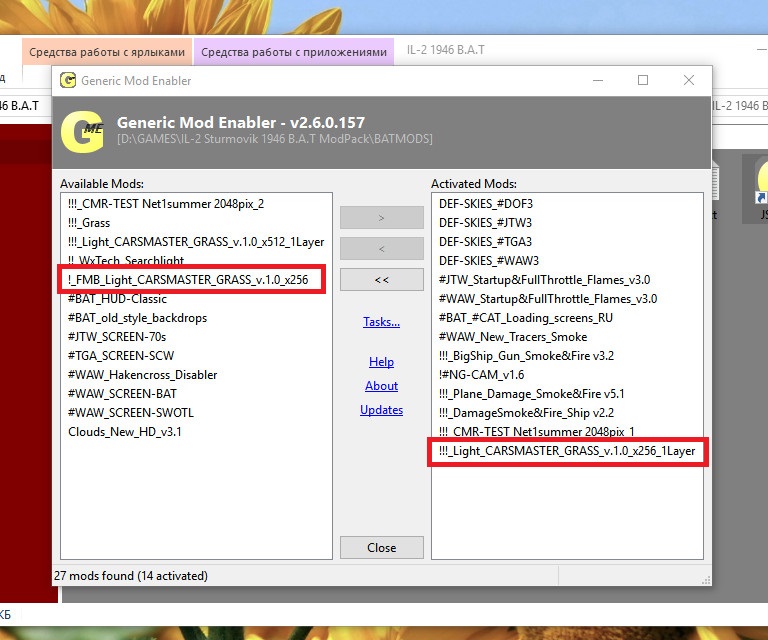
Task: Open the Help link
Action: tap(382, 362)
